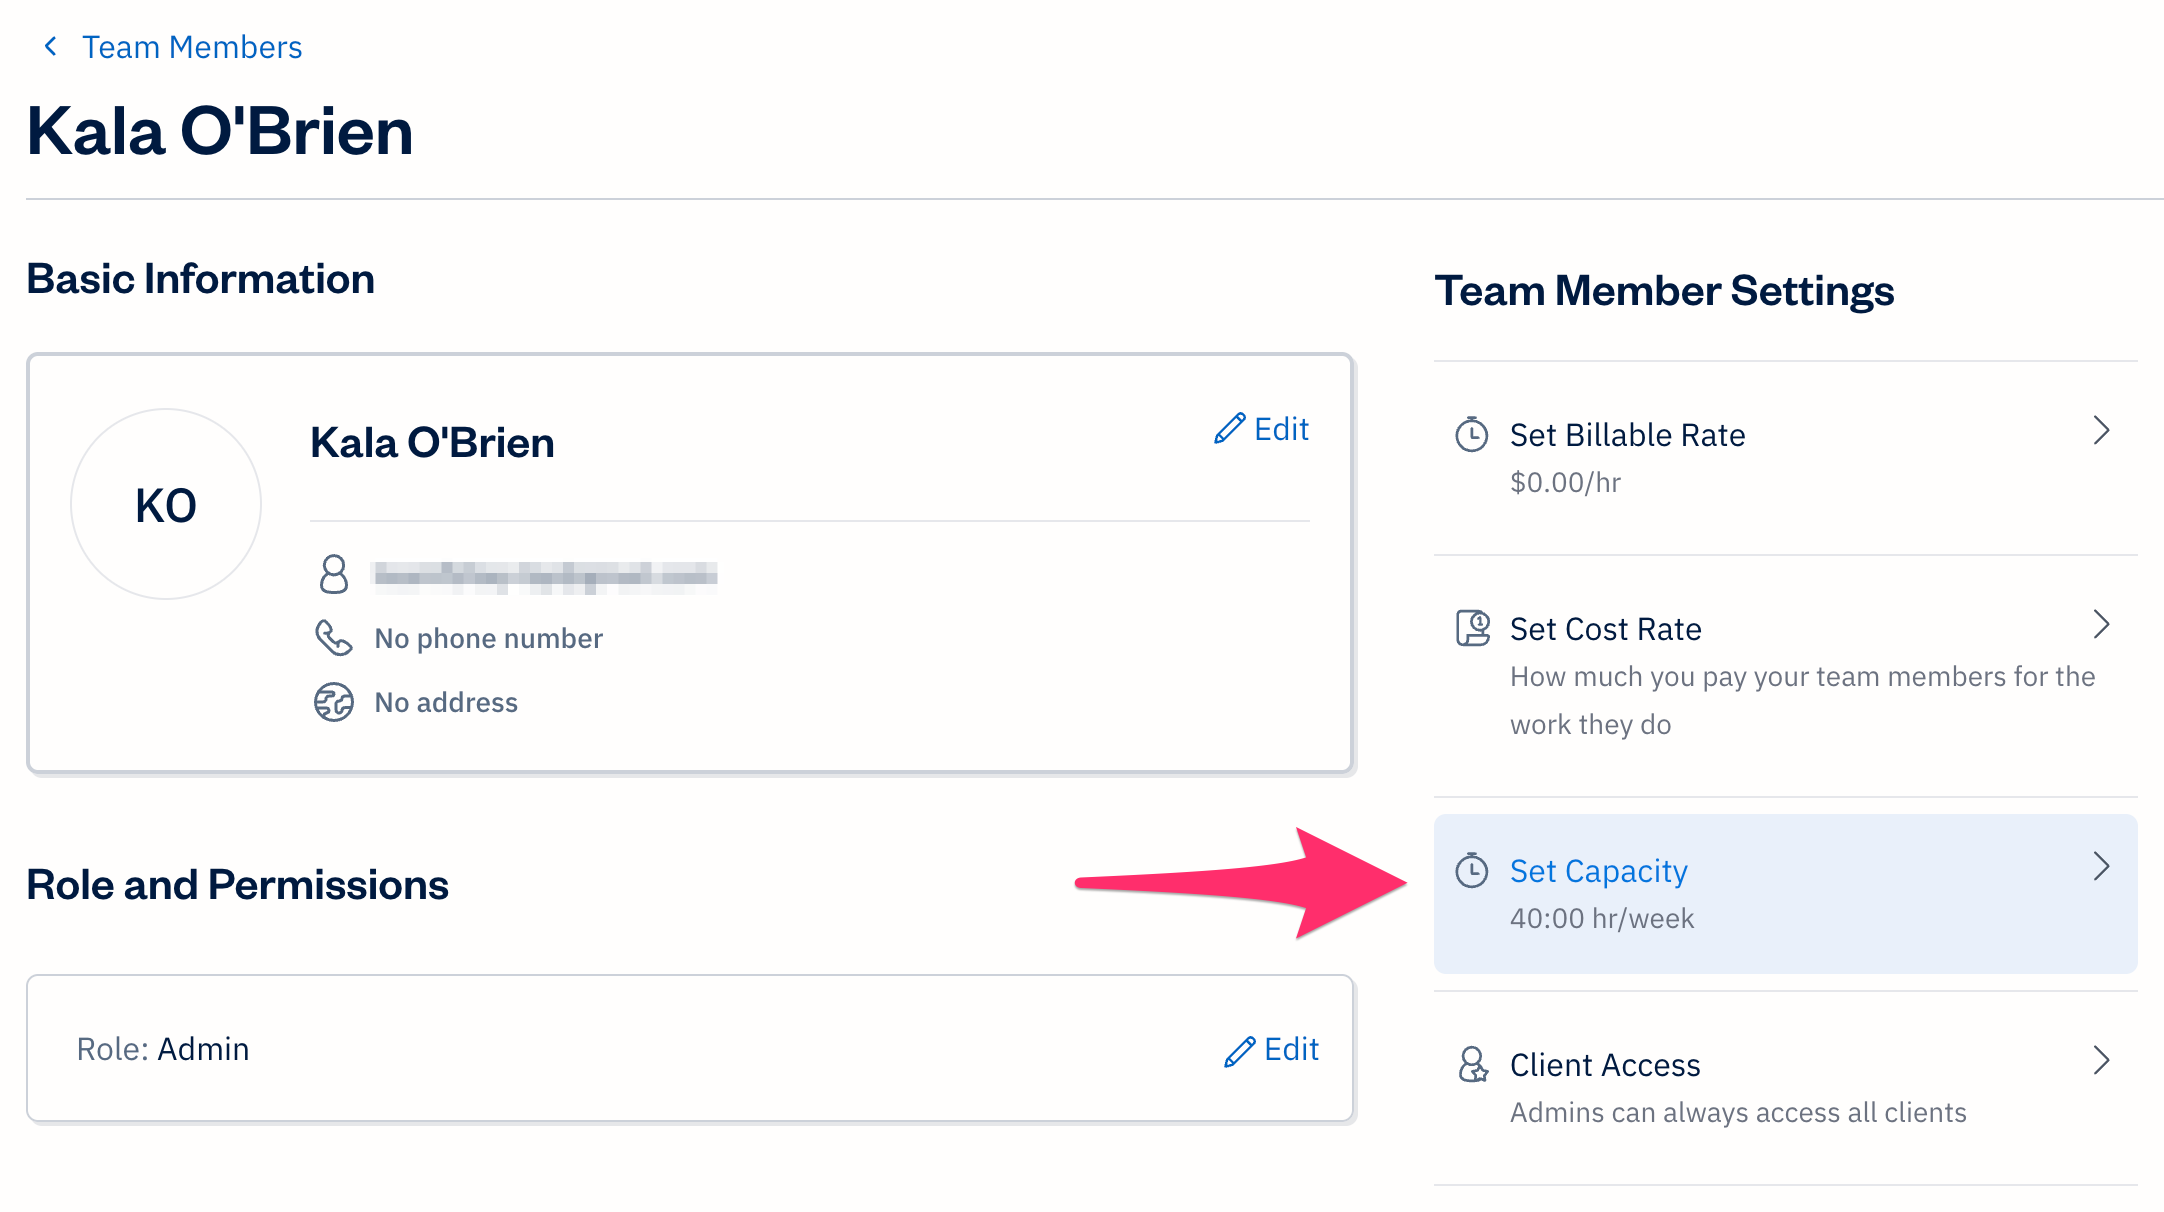This screenshot has width=2164, height=1212.
Task: Click the Set Cost Rate document icon
Action: [1471, 628]
